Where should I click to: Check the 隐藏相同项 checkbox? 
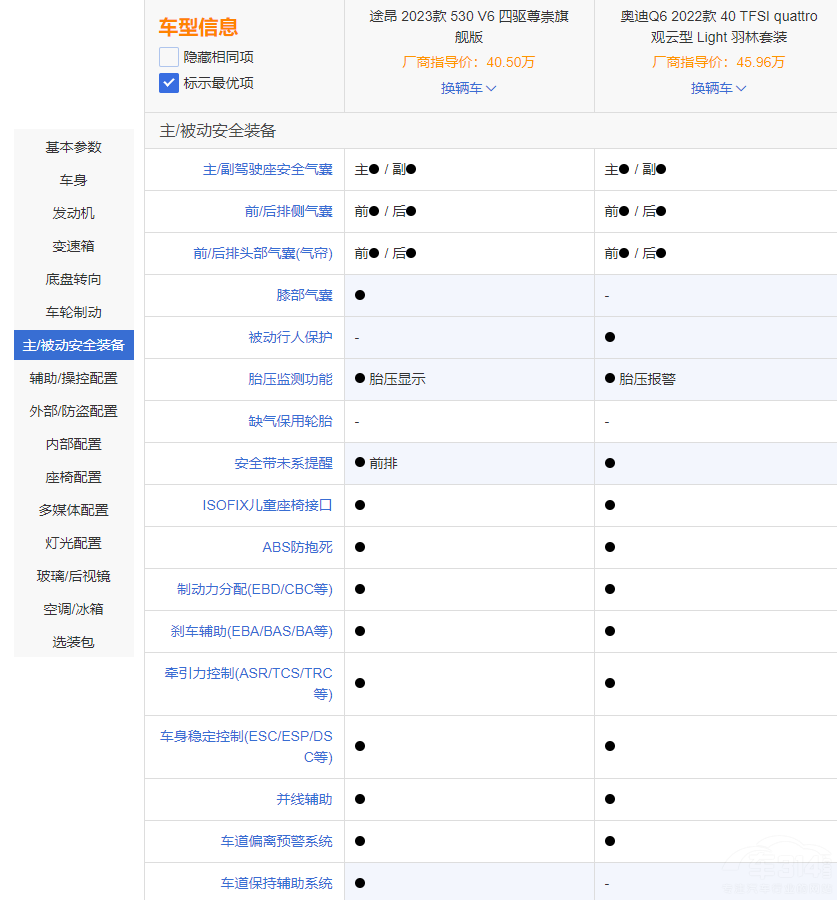pyautogui.click(x=169, y=57)
